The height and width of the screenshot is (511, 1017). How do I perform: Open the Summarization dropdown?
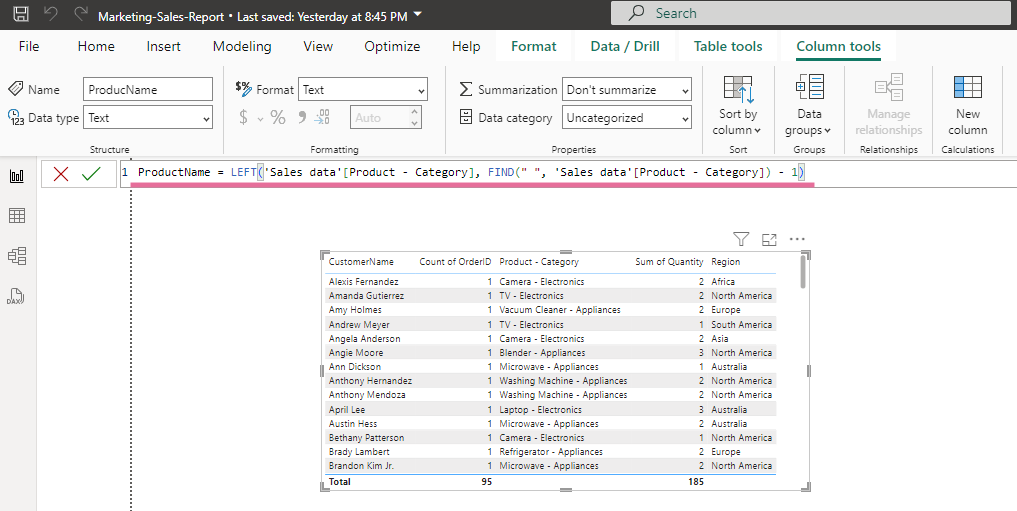pyautogui.click(x=627, y=89)
